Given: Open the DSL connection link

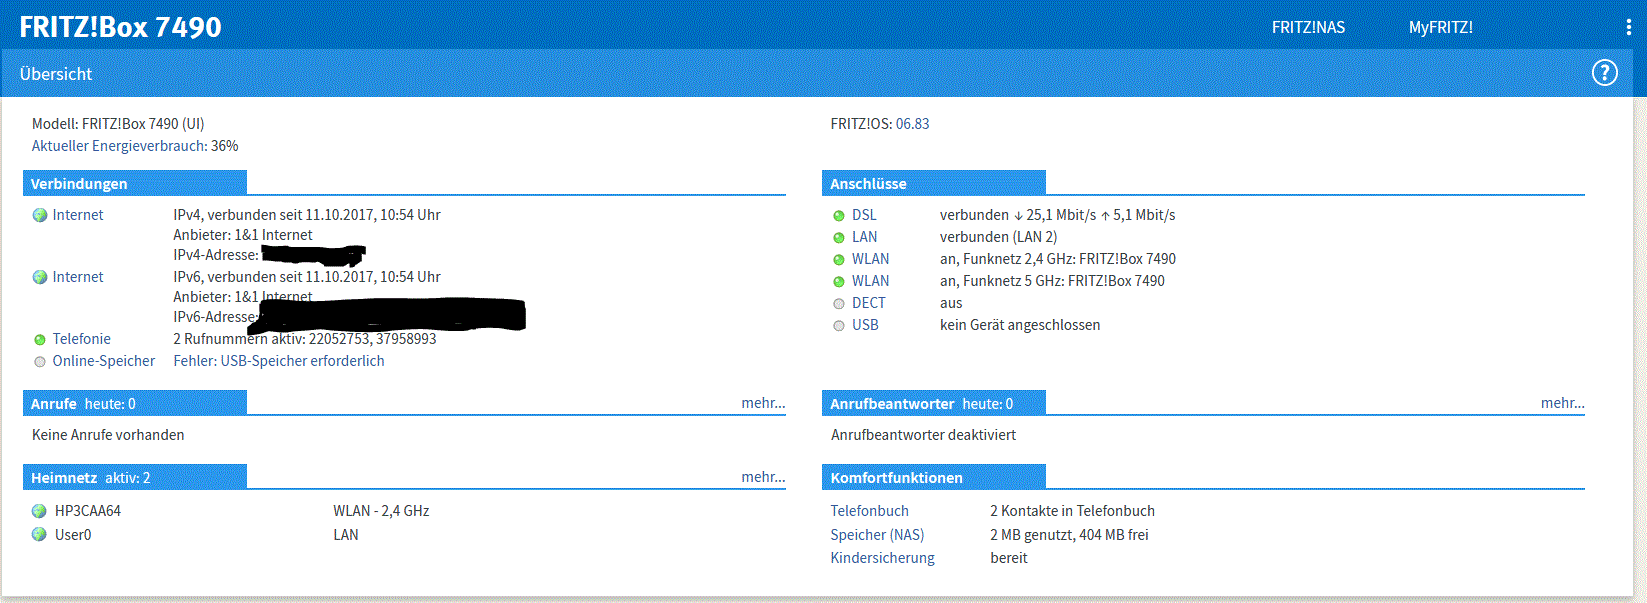Looking at the screenshot, I should (x=864, y=215).
